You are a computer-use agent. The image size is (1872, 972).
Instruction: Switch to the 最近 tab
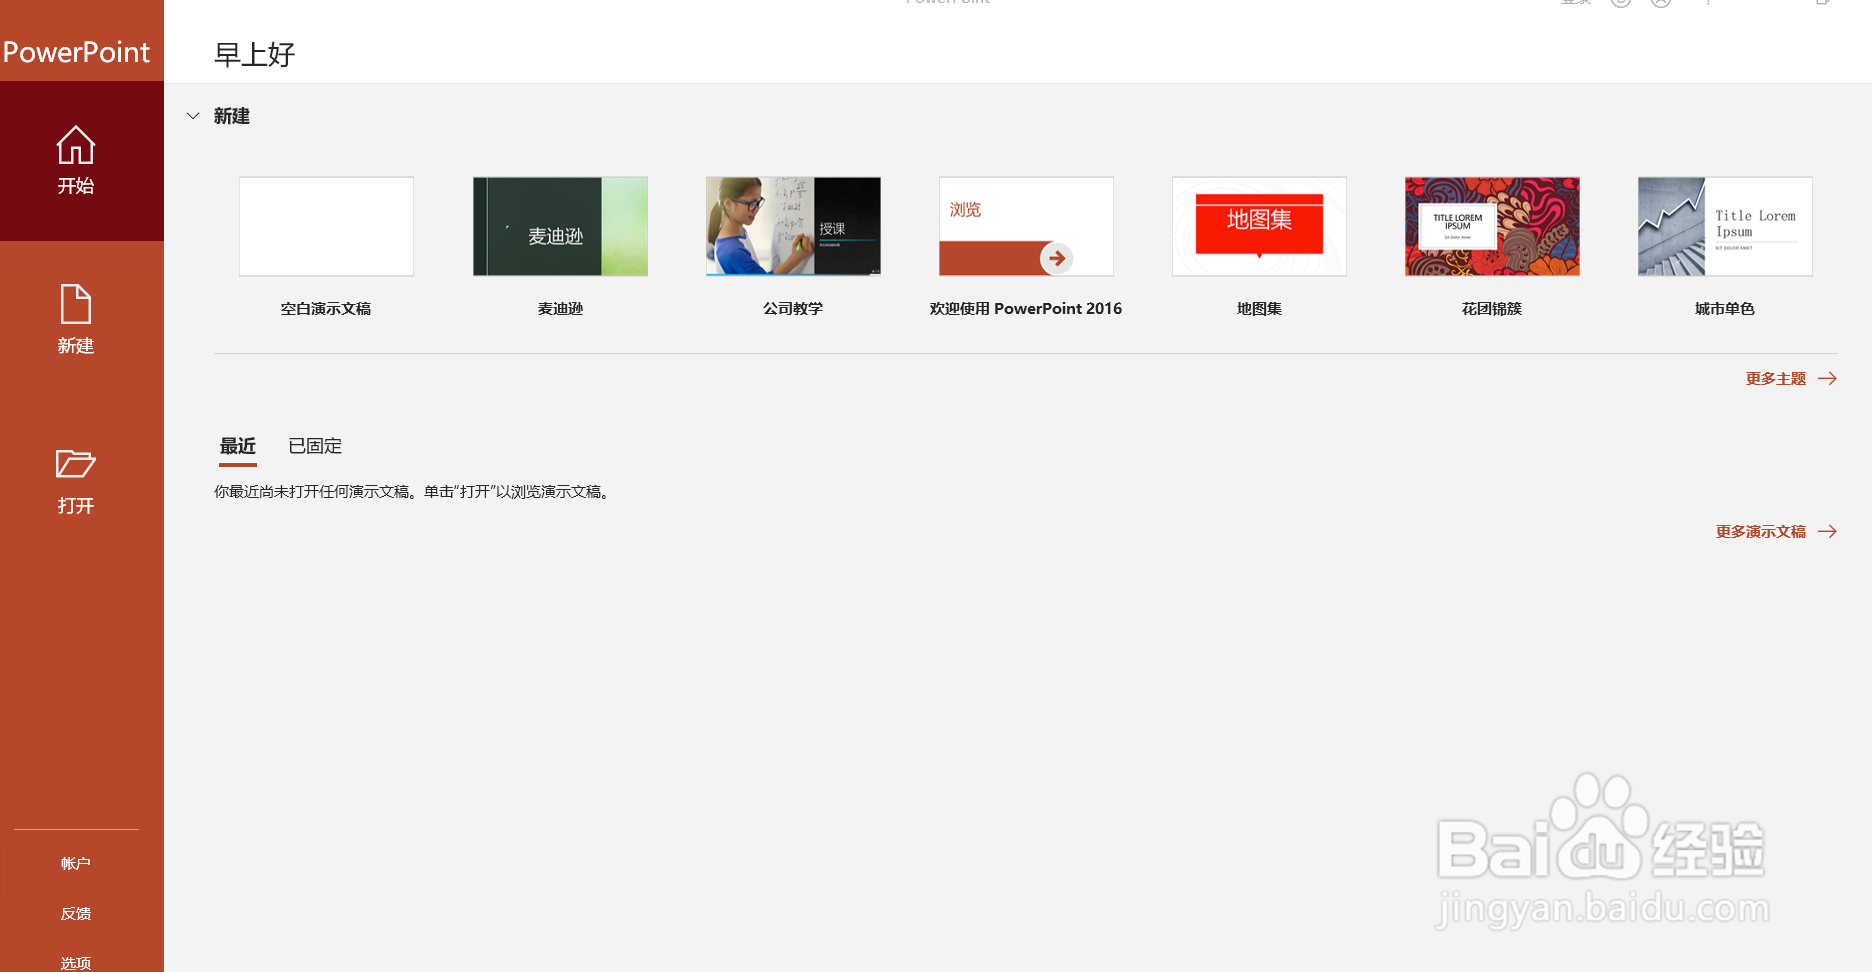(x=238, y=446)
